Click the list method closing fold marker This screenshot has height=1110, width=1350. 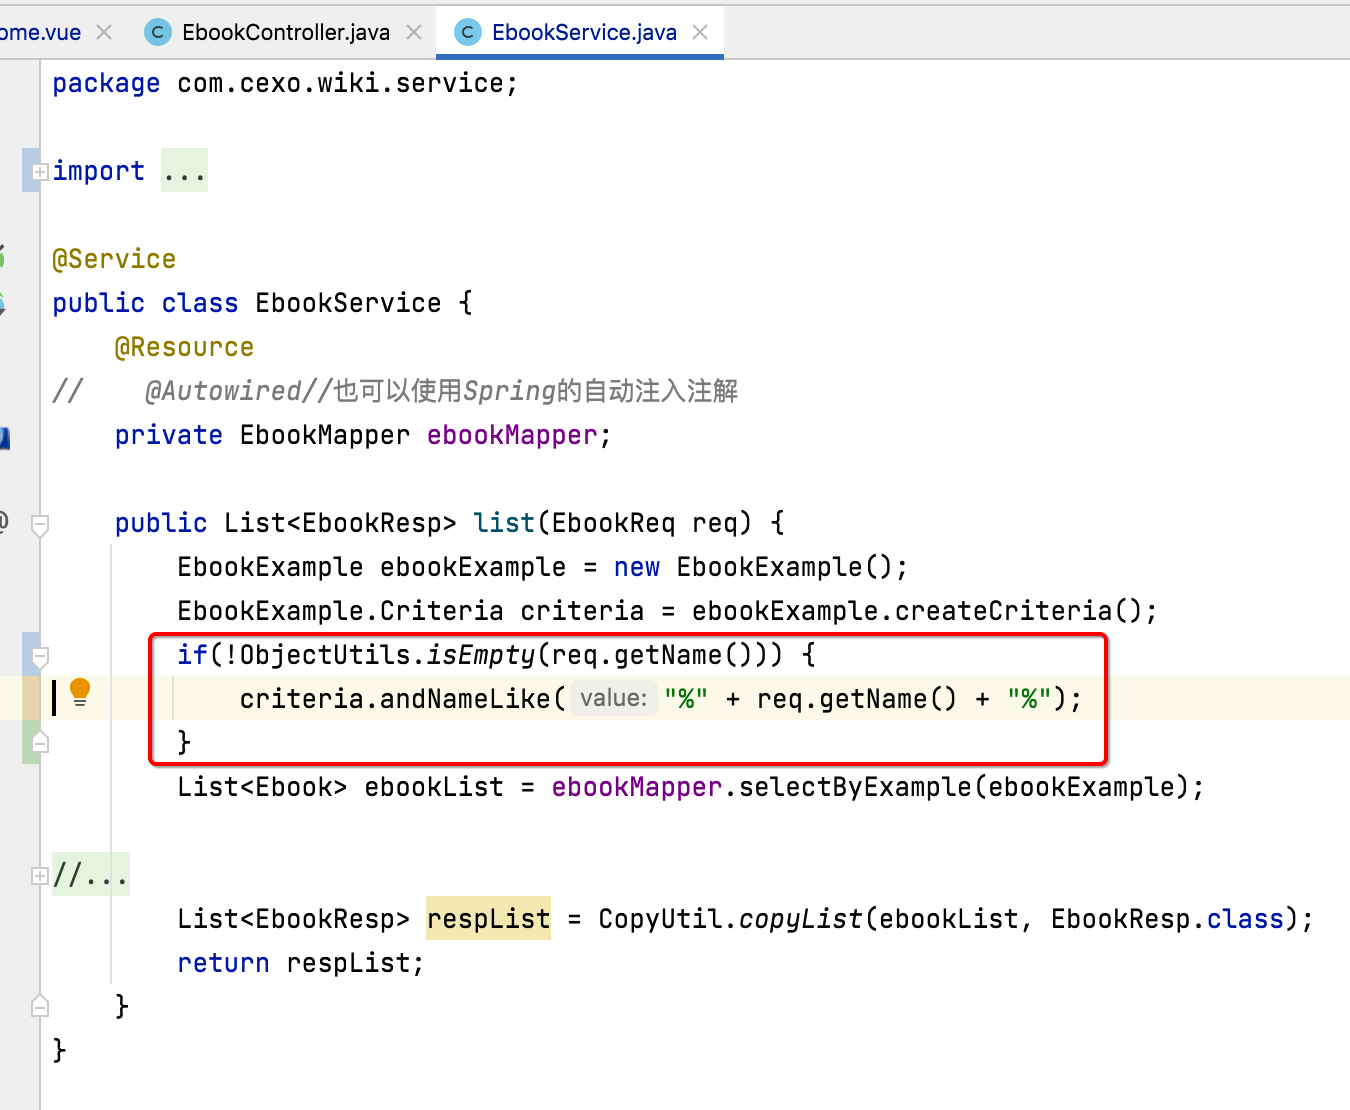(x=40, y=1006)
